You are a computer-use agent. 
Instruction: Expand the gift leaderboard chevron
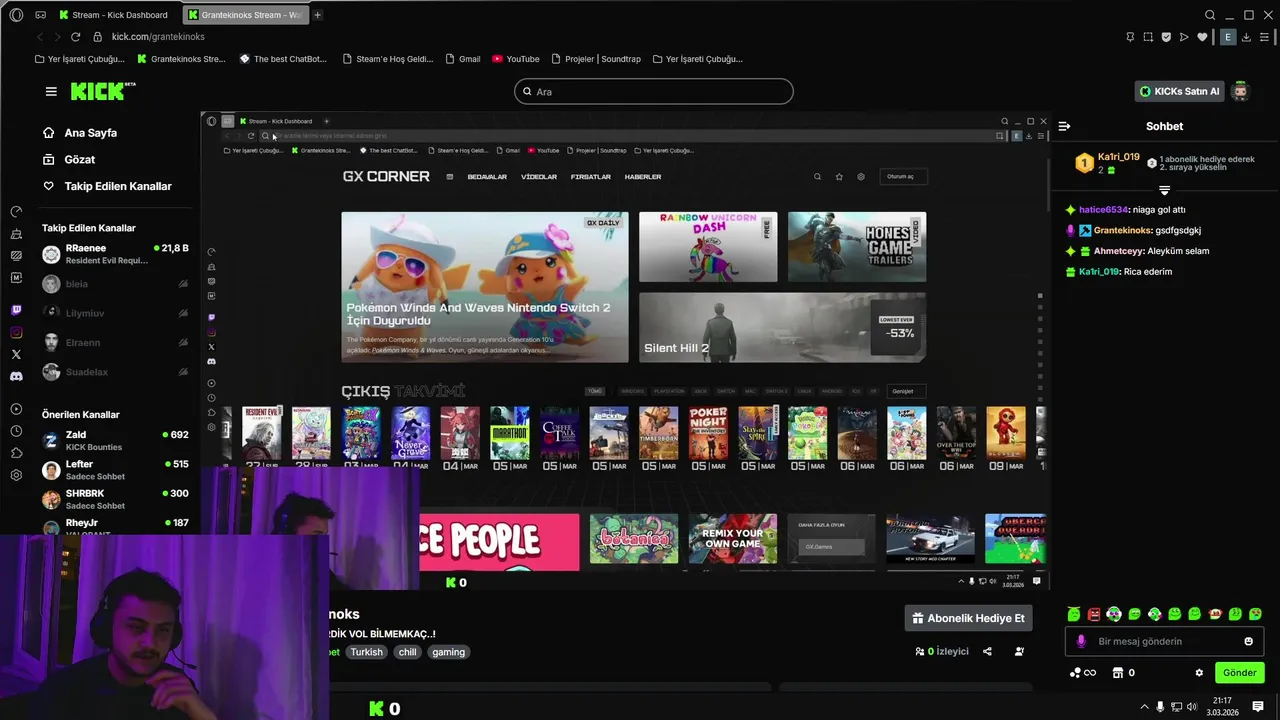coord(1164,190)
